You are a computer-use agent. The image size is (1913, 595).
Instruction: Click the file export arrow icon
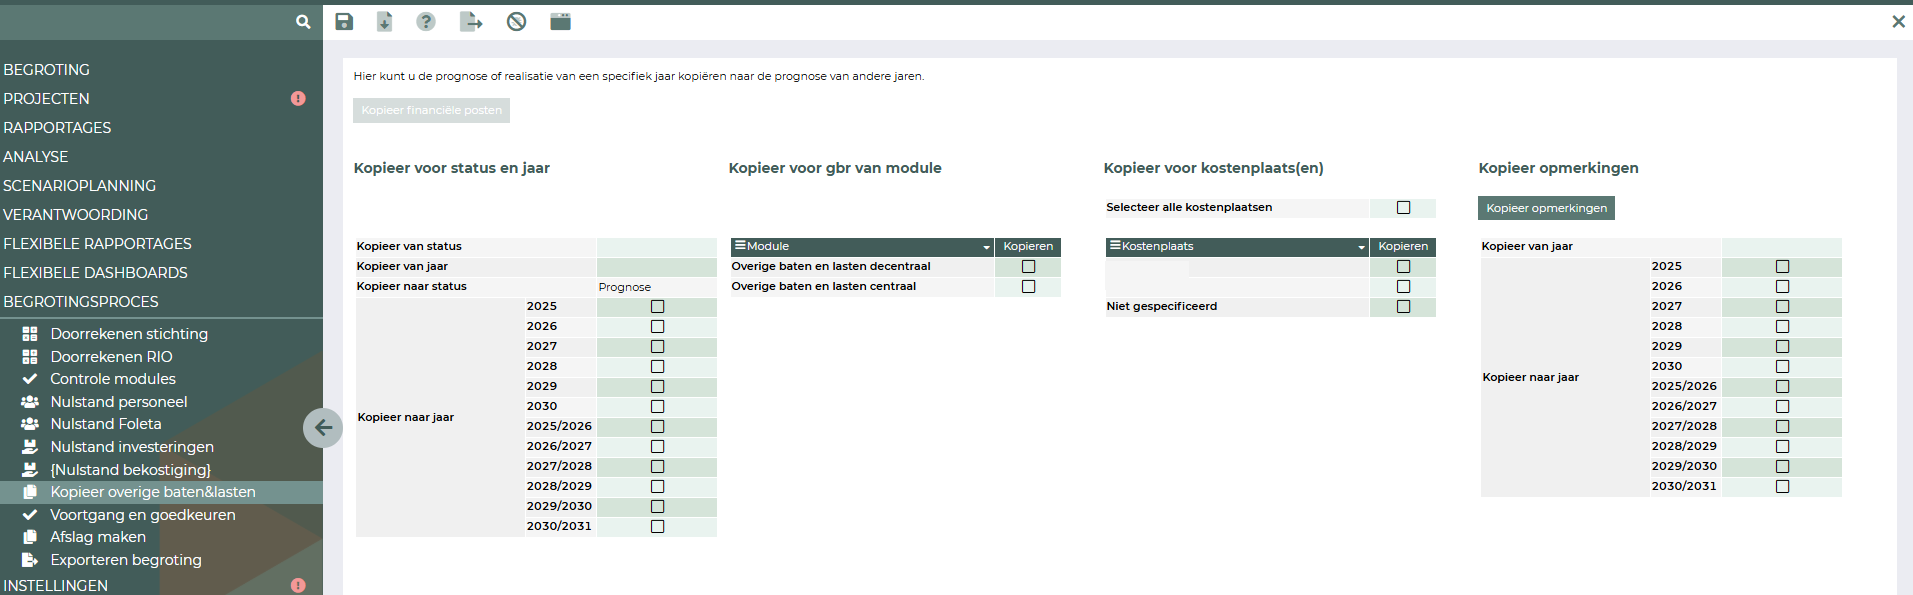coord(471,22)
